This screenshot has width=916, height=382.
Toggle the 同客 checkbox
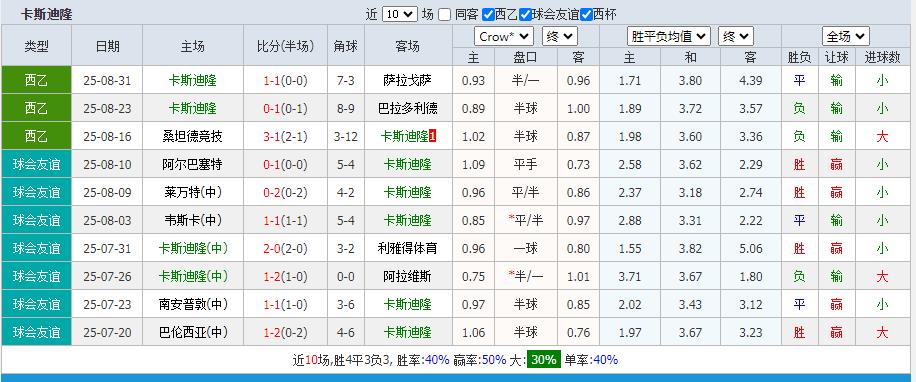tap(445, 15)
